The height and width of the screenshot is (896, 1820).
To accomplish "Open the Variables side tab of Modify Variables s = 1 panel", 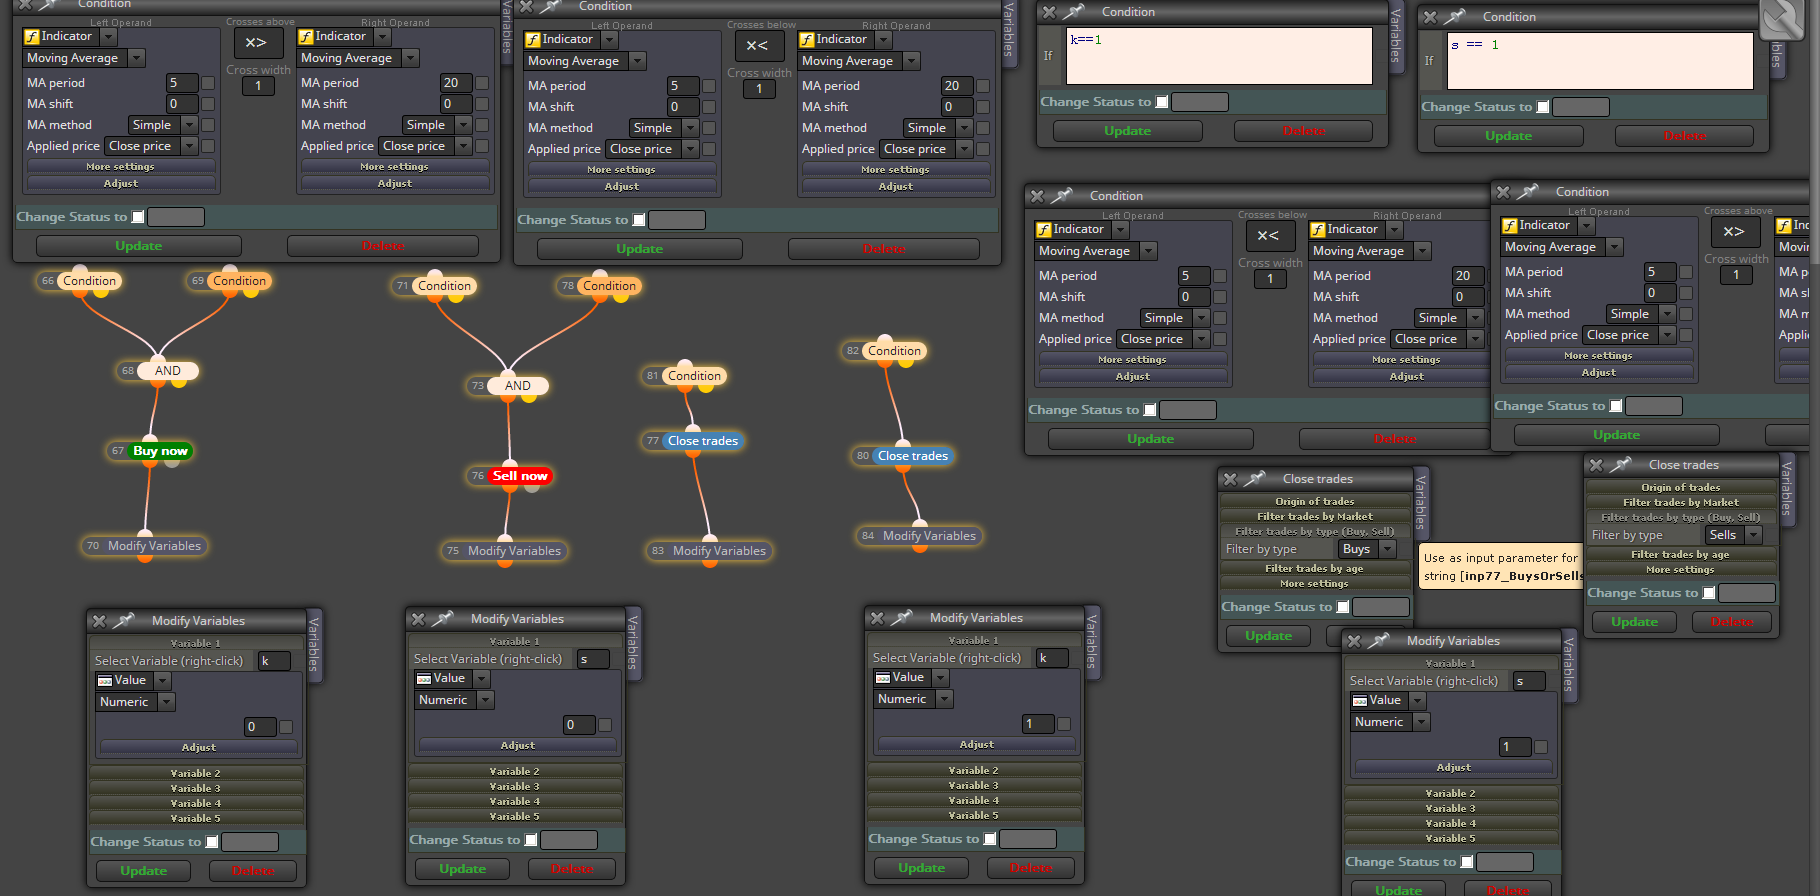I will (x=1568, y=665).
